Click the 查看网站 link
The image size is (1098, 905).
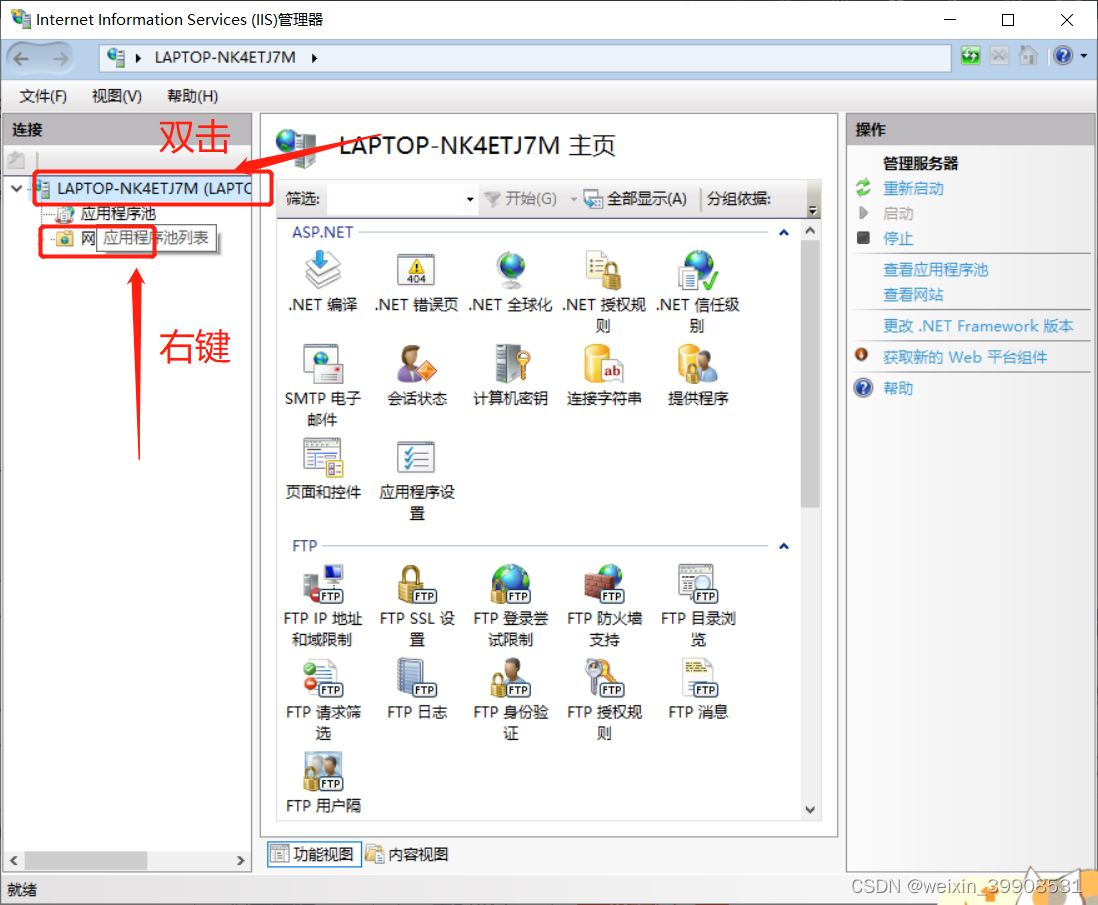coord(913,295)
